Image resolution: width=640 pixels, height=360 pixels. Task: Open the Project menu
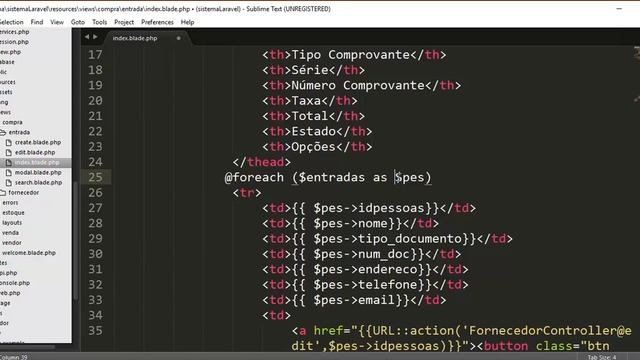point(124,22)
